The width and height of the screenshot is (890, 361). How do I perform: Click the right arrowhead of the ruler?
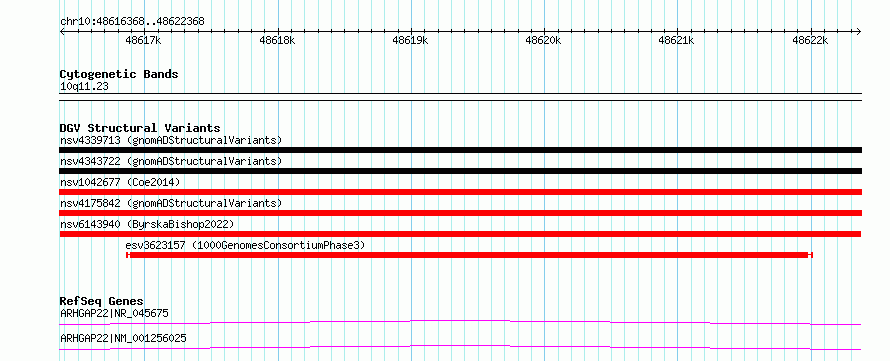(859, 31)
